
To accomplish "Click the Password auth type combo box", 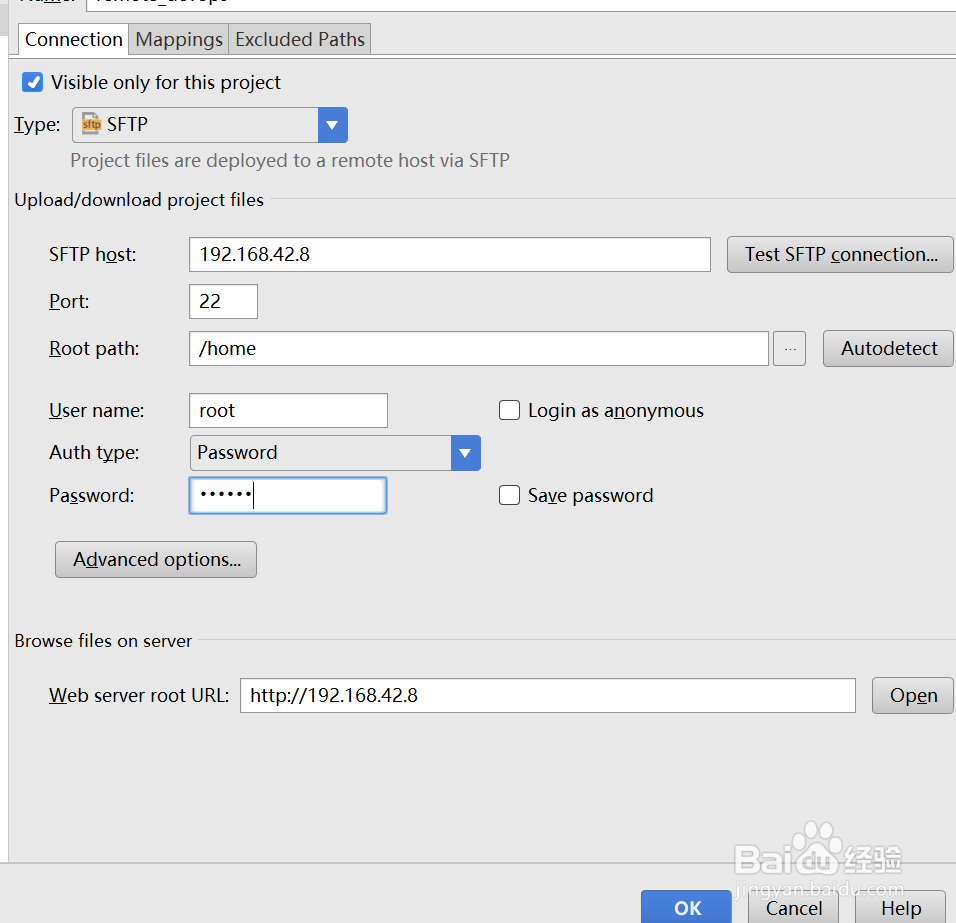I will (320, 453).
